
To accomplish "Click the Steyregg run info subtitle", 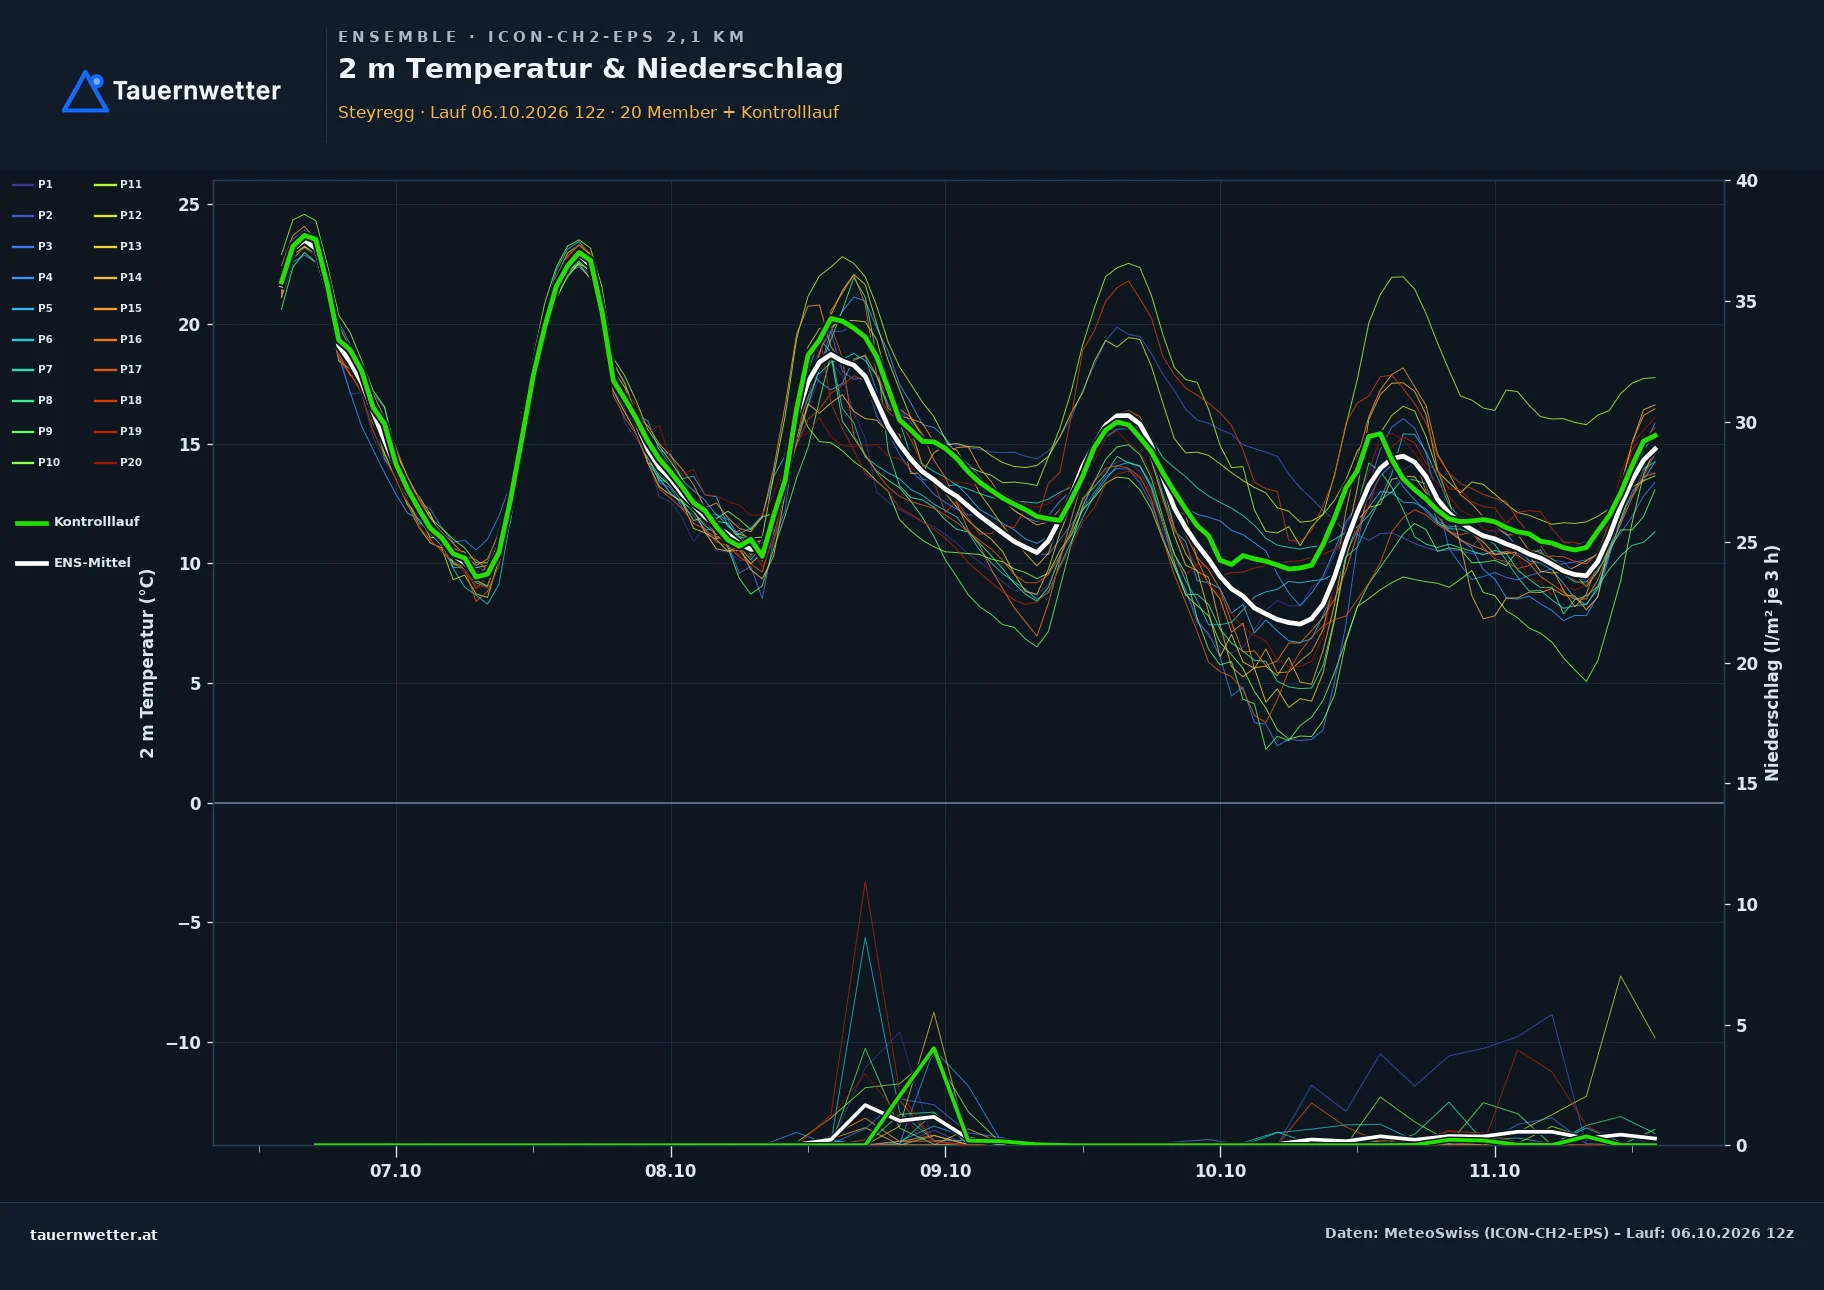I will coord(588,112).
